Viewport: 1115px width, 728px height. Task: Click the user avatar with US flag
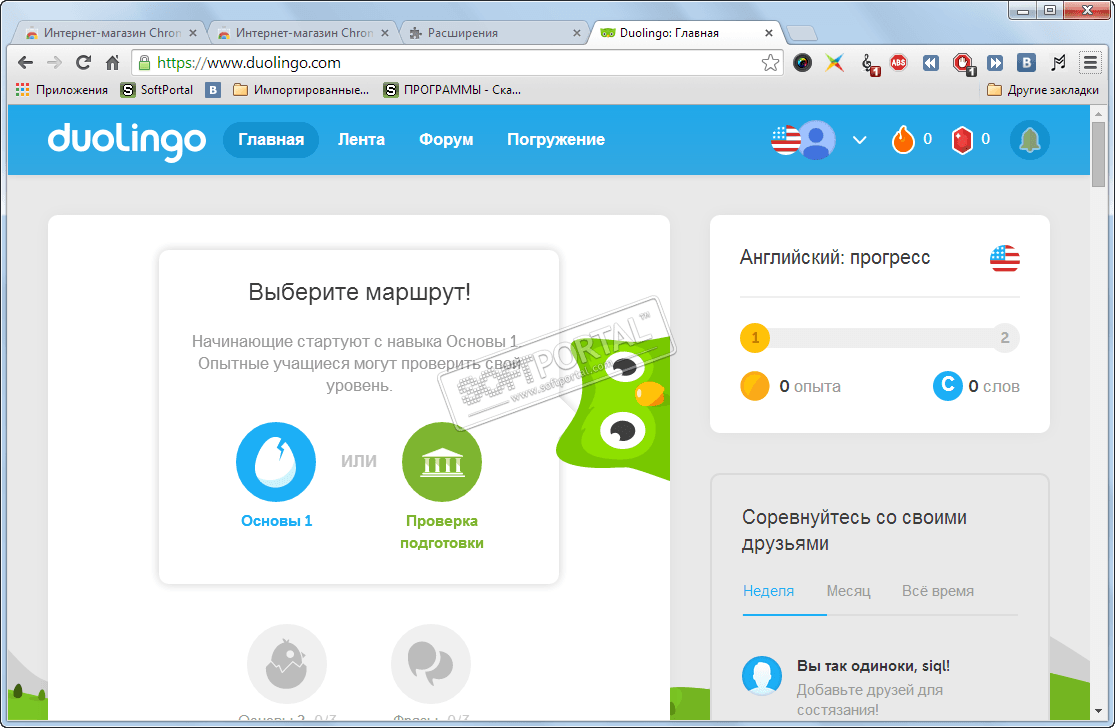(804, 139)
